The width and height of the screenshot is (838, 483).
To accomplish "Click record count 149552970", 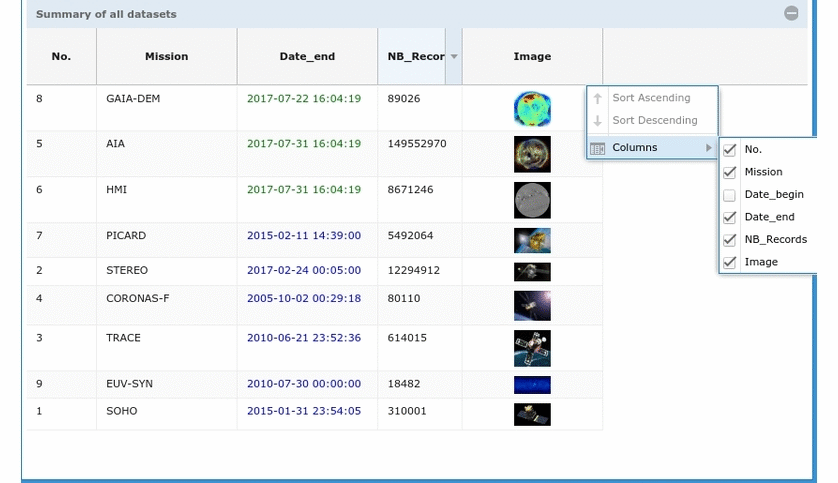I will [417, 144].
